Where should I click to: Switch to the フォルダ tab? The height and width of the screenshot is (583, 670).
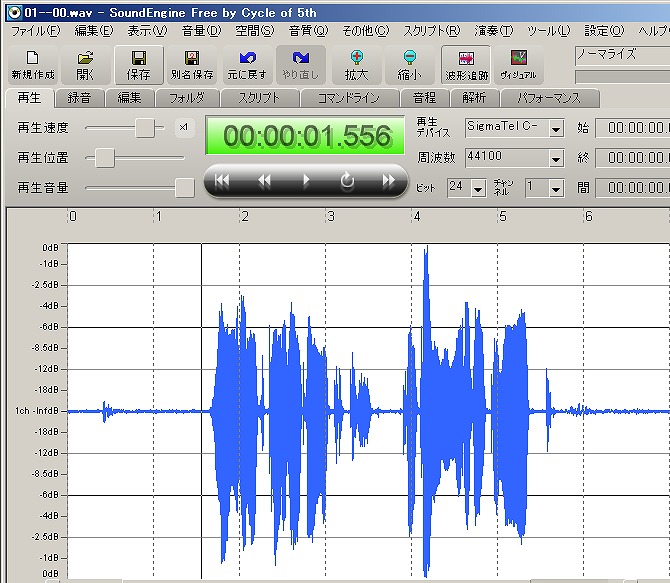click(x=187, y=98)
